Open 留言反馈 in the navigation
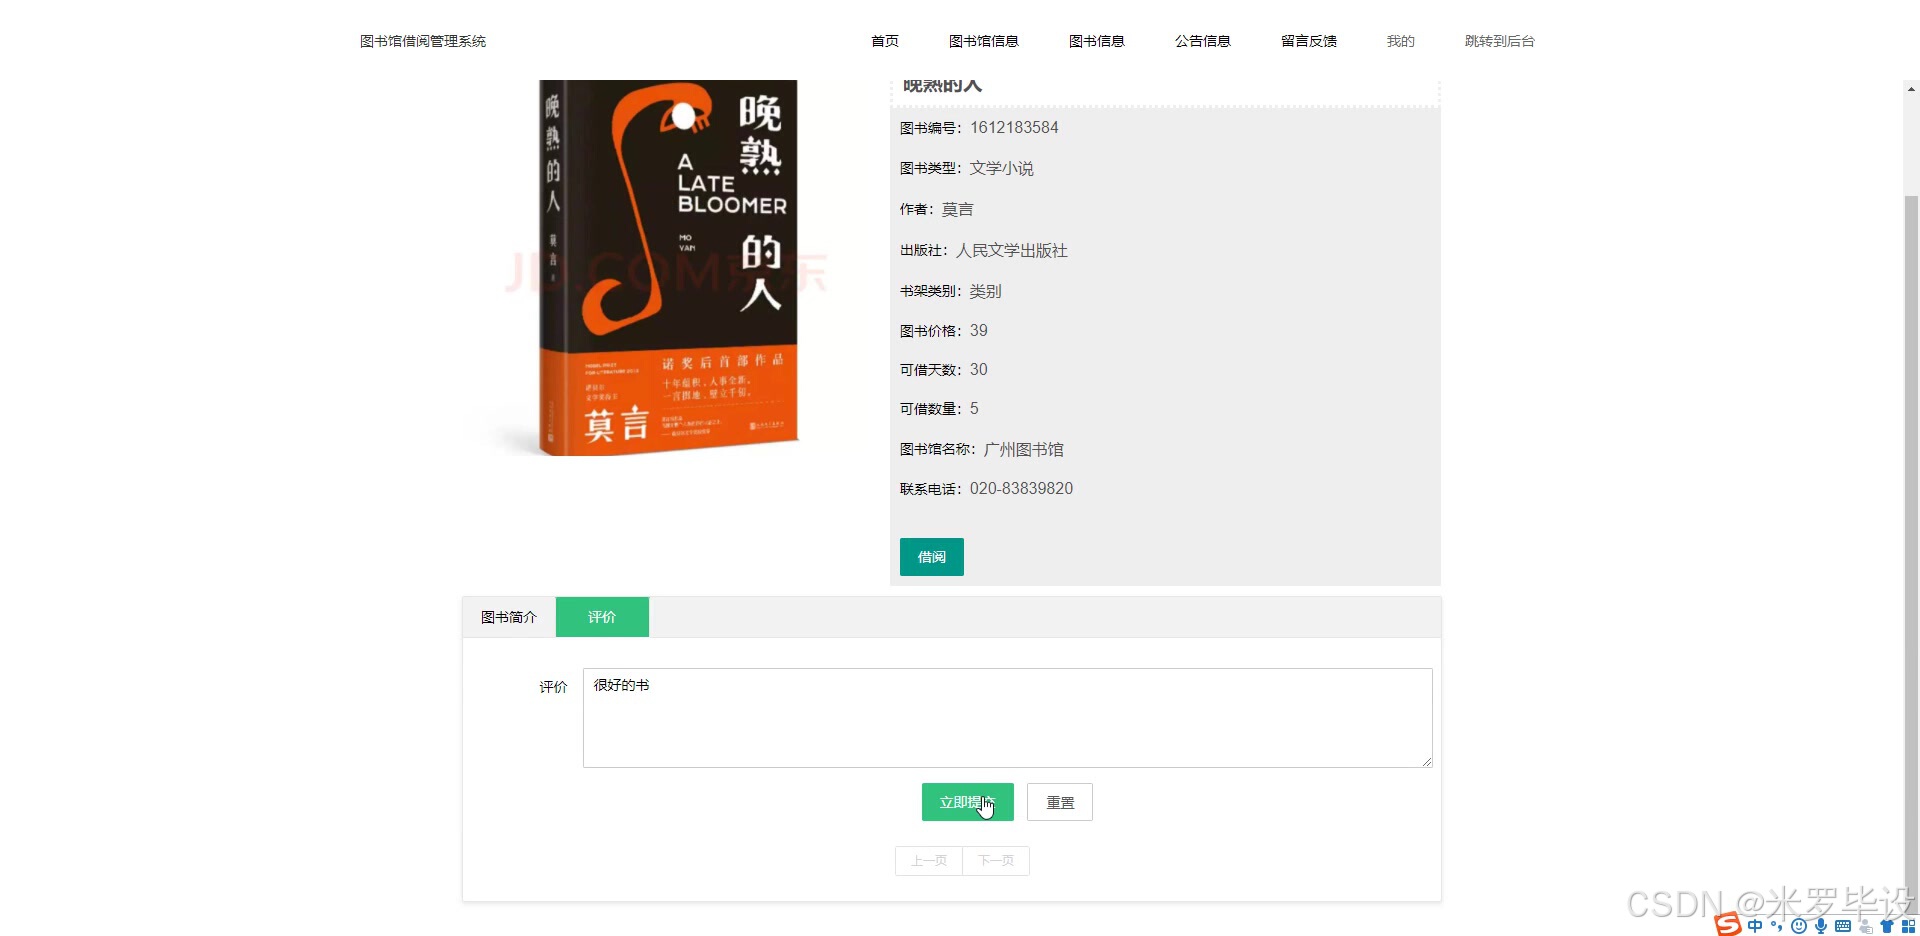This screenshot has width=1920, height=936. [x=1309, y=41]
